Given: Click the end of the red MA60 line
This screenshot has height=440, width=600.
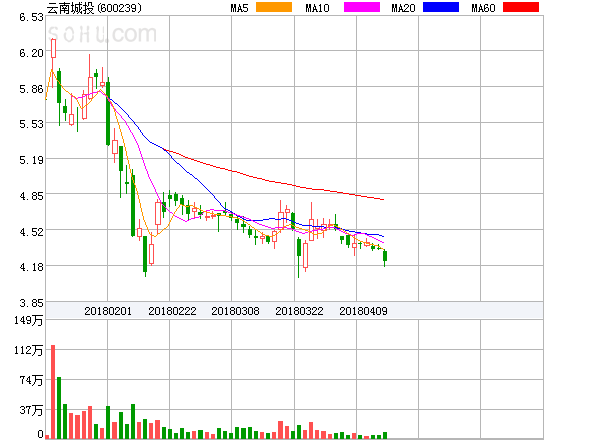Looking at the screenshot, I should click(383, 199).
